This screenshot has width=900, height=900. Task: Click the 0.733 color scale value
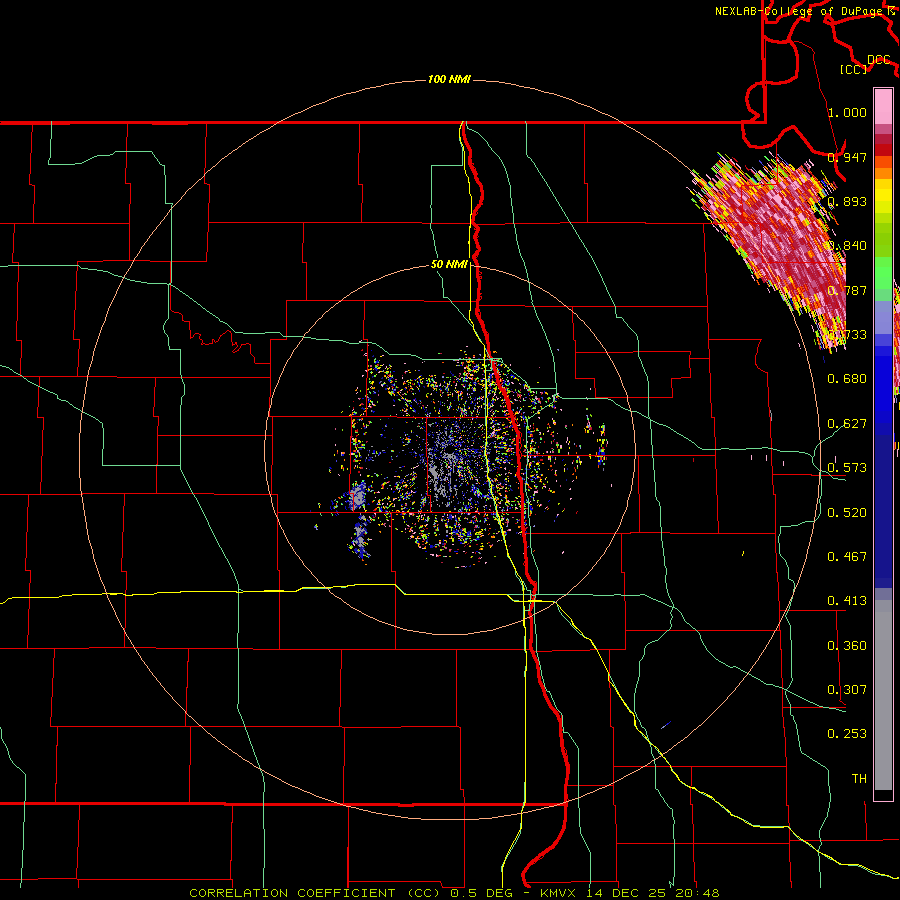click(847, 335)
